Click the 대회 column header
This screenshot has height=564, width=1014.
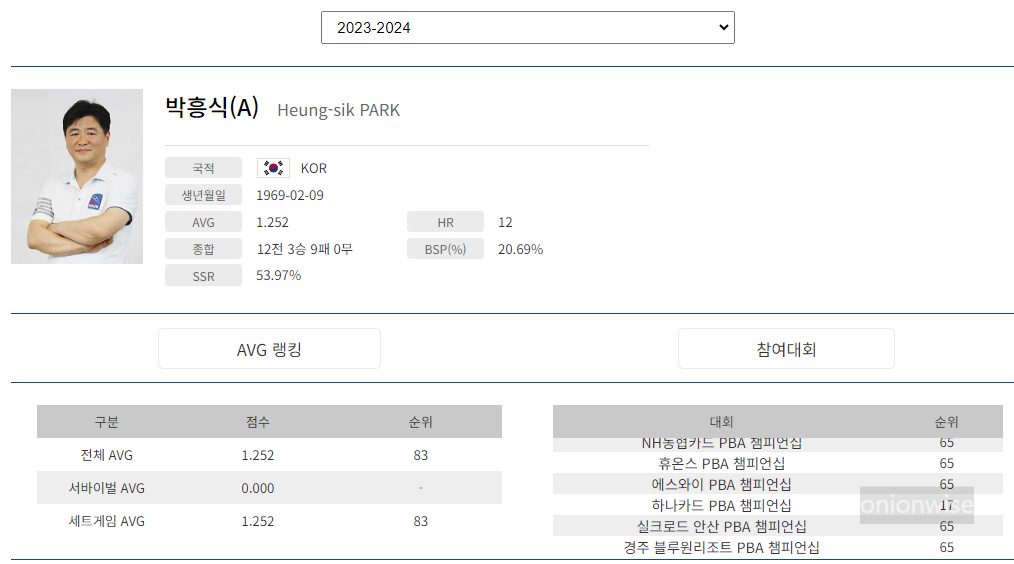[721, 422]
